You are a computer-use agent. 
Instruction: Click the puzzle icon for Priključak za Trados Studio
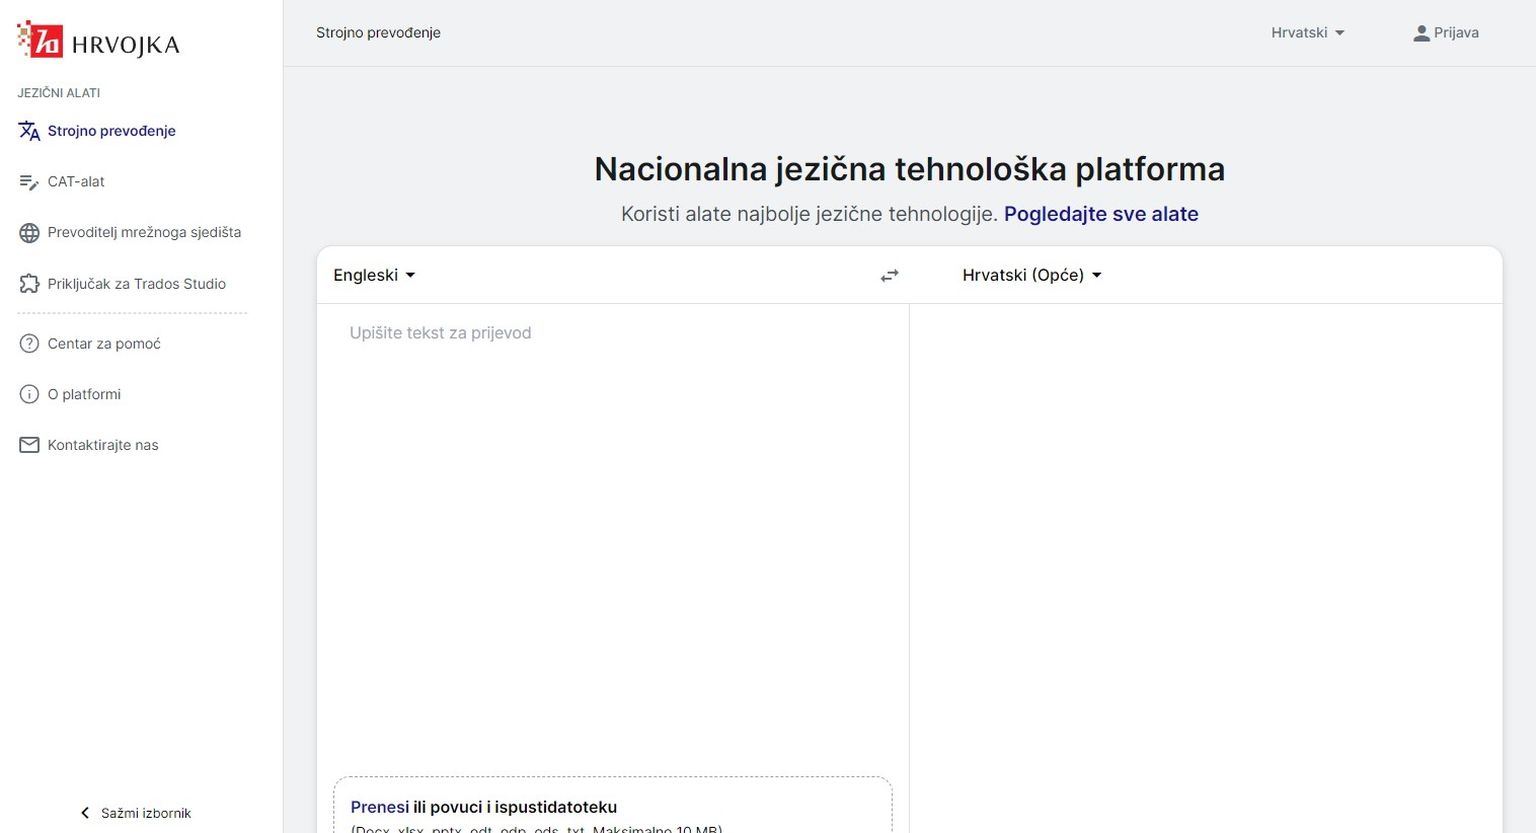29,284
